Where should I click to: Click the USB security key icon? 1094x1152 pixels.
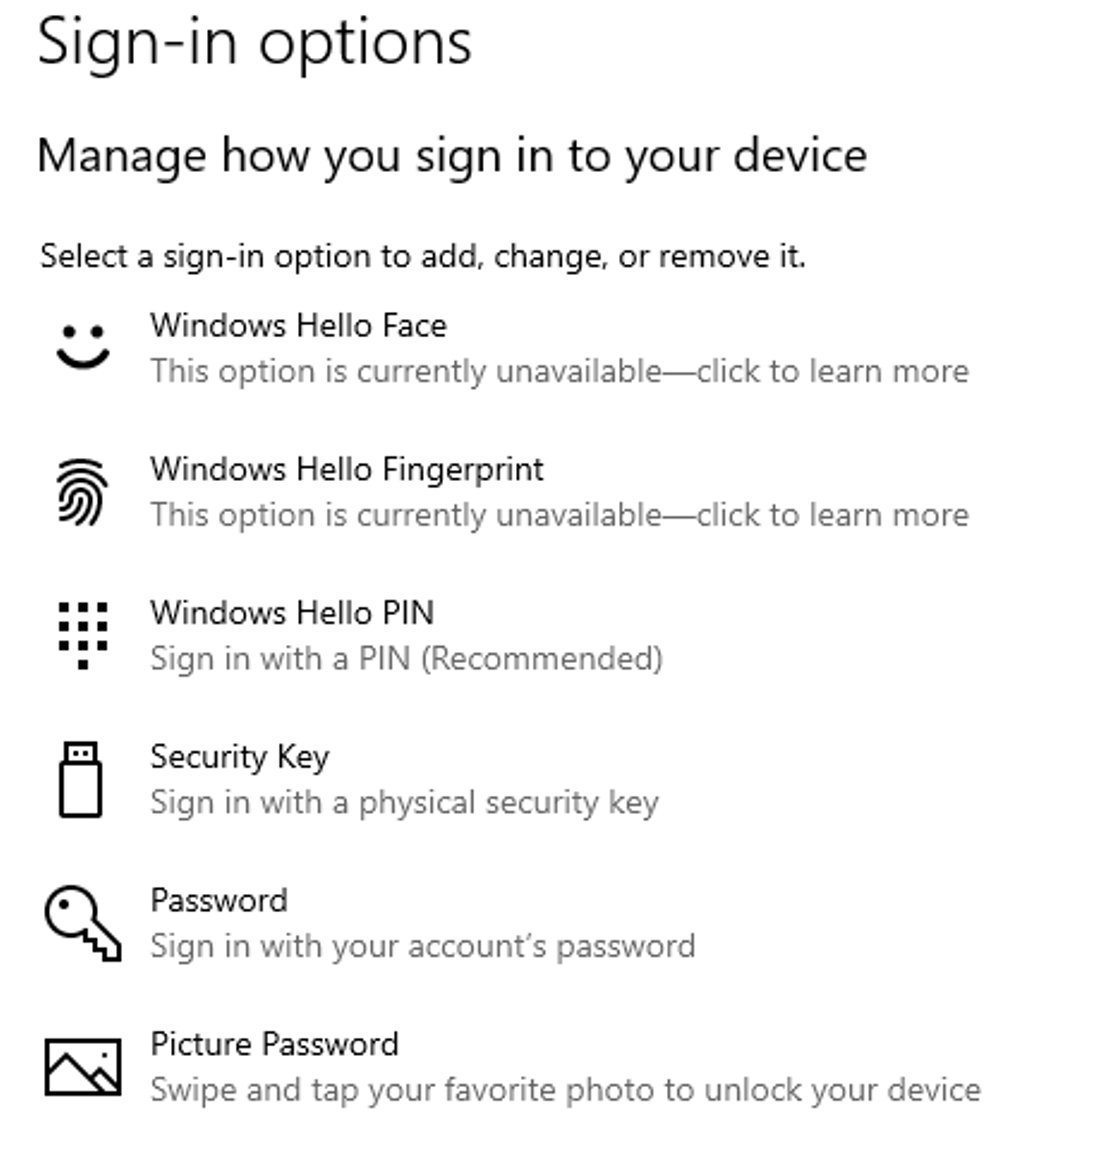point(81,779)
